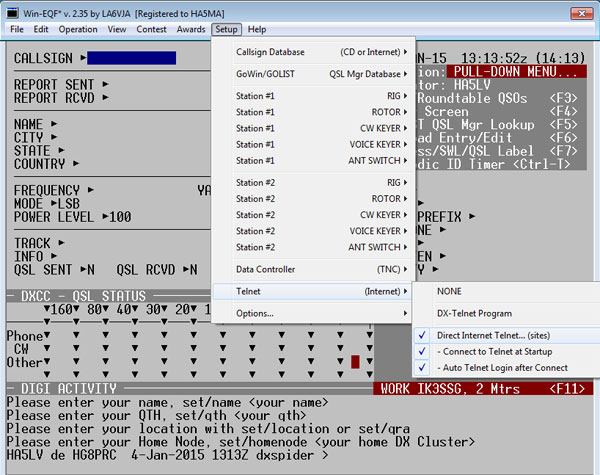Expand Station #2 ROTOR submenu
This screenshot has width=600, height=475.
[x=313, y=199]
